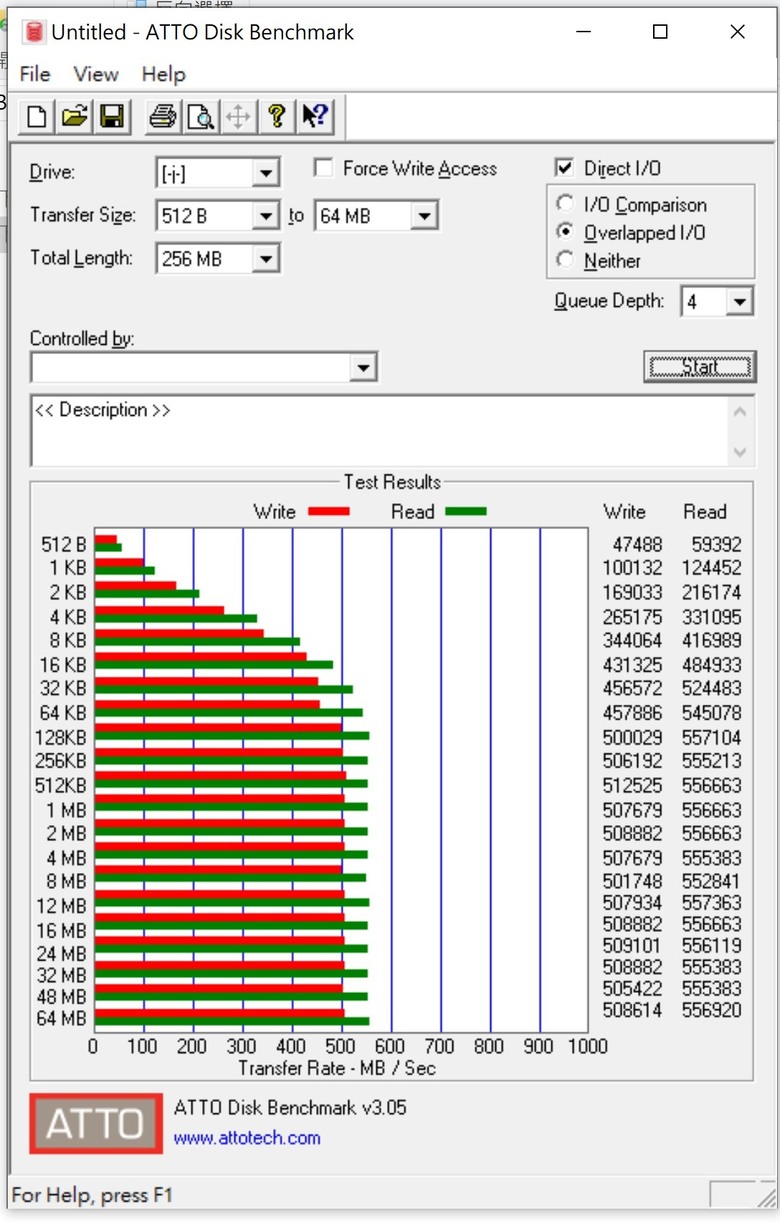Expand the 512 B transfer size dropdown

tap(265, 216)
